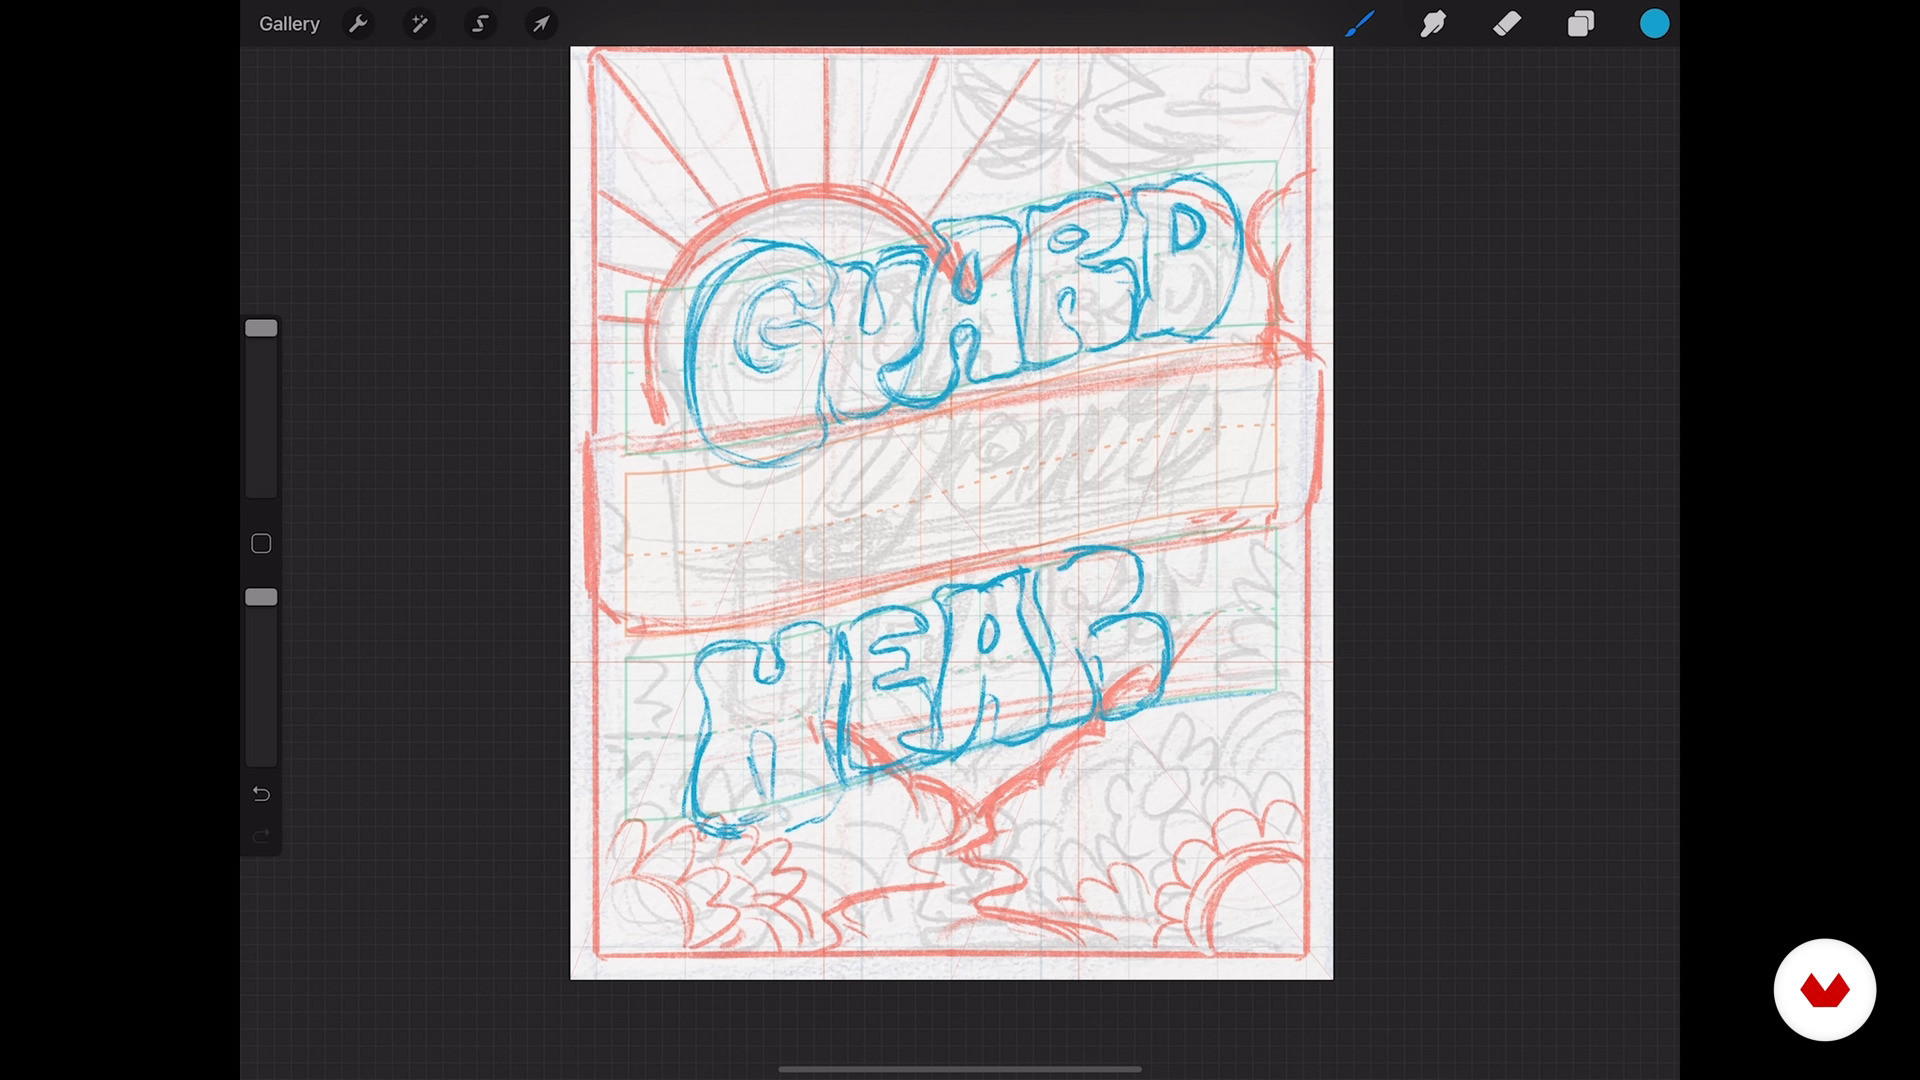Open the Adjustments magic wand menu
Viewport: 1920px width, 1080px height.
point(419,24)
